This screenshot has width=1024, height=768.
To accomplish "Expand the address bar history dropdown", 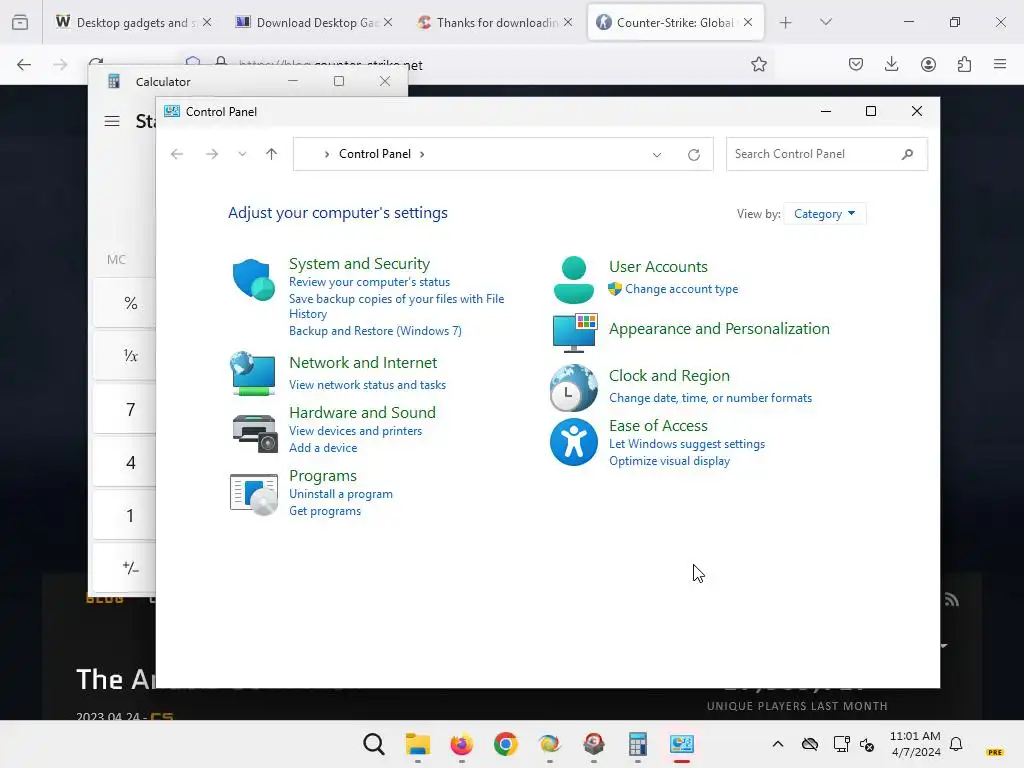I will [657, 155].
